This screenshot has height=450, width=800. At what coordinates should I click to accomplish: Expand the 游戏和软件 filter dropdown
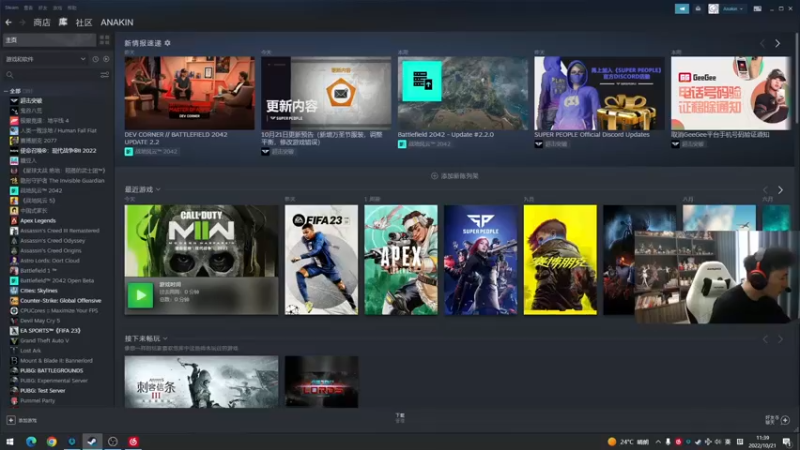coord(45,59)
